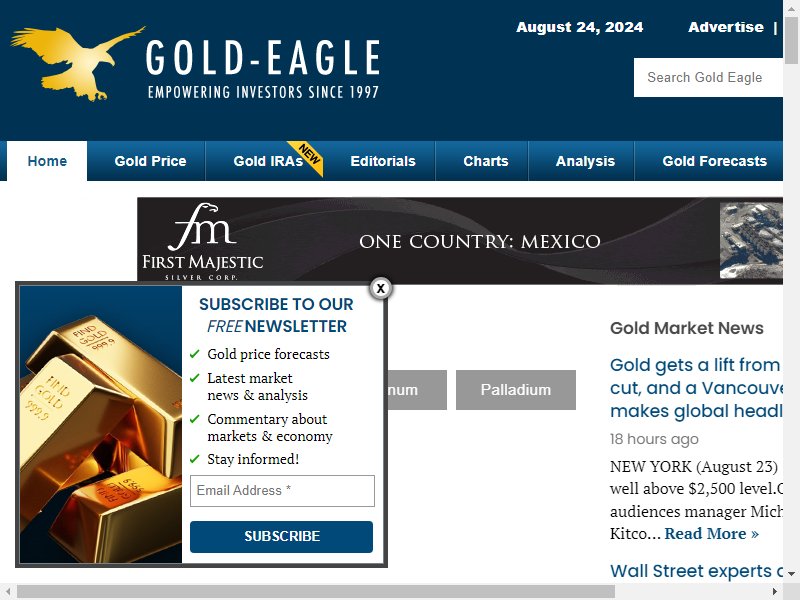Click the Gold-Eagle golden eagle logo

pyautogui.click(x=78, y=64)
